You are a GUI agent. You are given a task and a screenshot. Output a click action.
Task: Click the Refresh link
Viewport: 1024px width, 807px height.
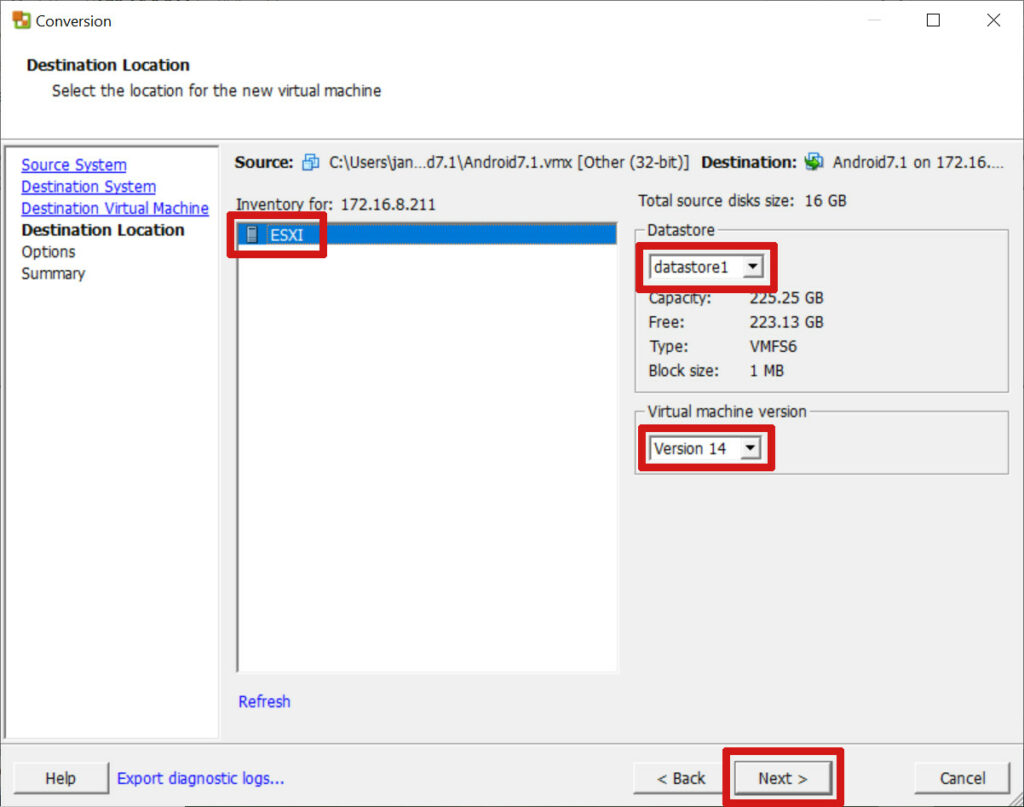click(264, 701)
